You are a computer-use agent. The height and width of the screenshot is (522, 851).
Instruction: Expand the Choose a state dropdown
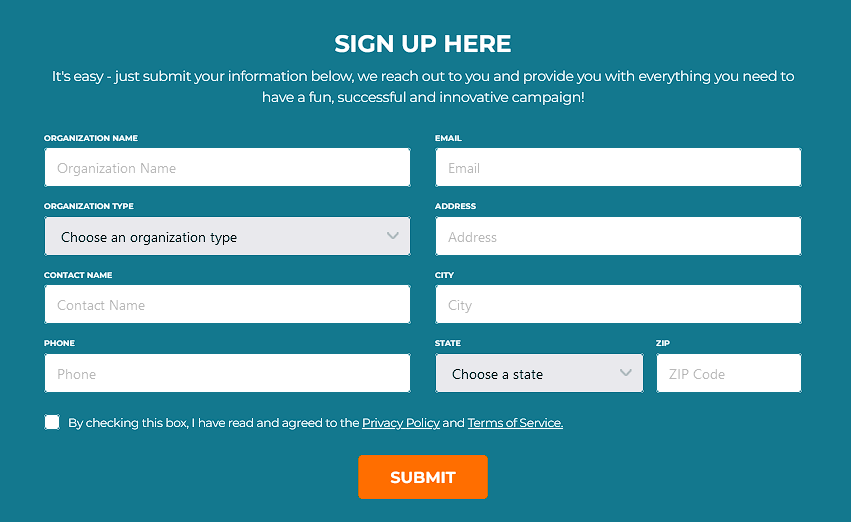coord(539,373)
